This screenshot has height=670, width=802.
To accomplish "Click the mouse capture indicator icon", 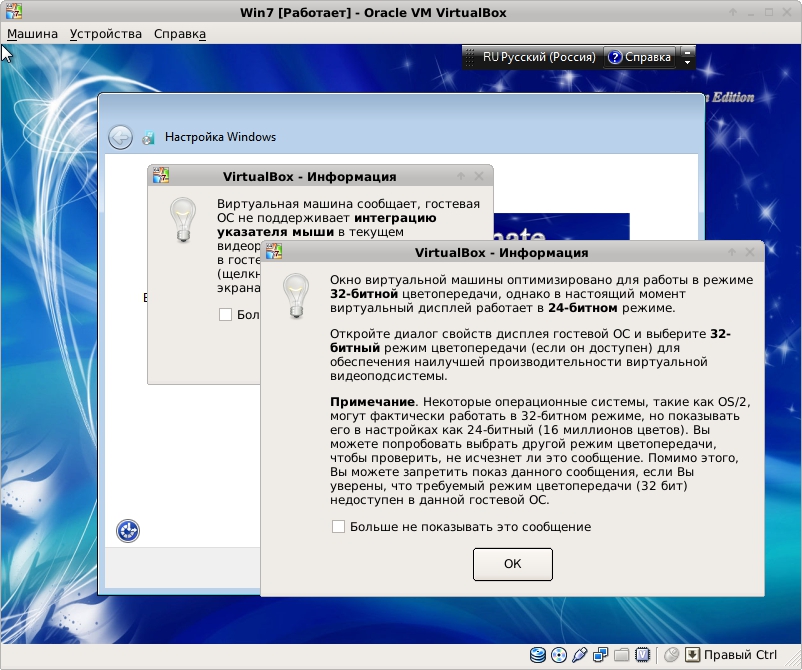I will tap(671, 655).
